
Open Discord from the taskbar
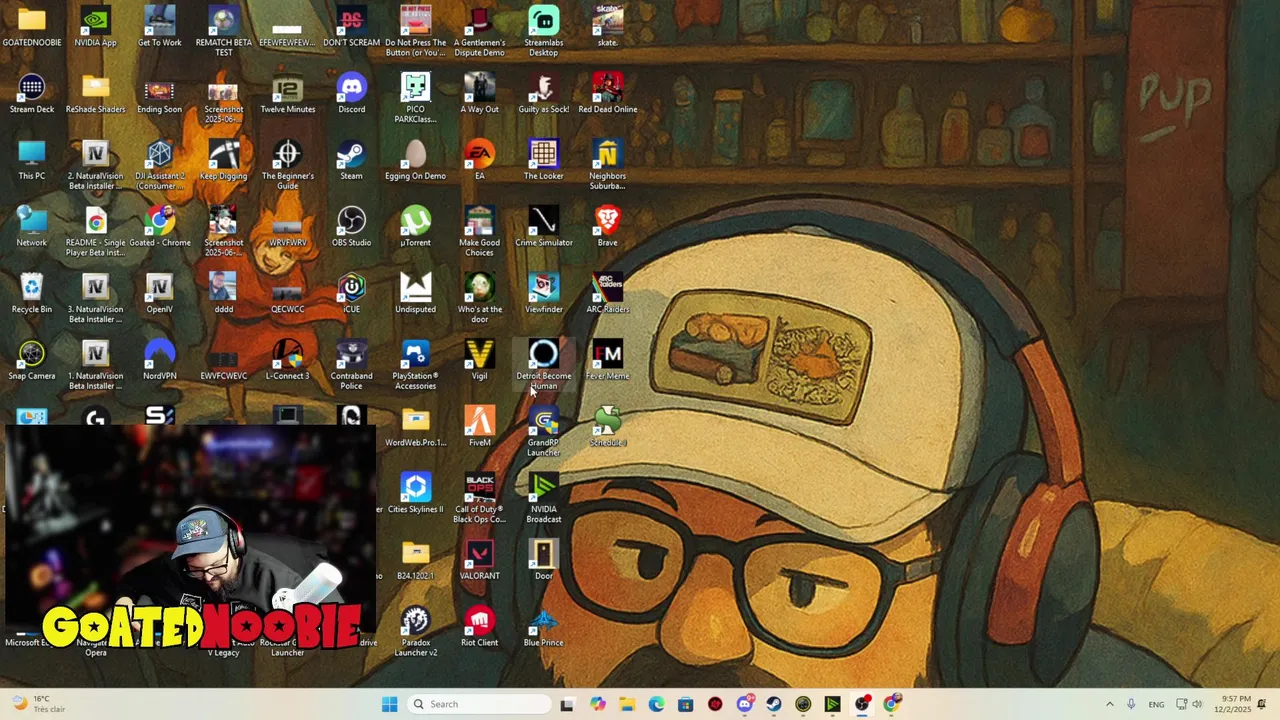[x=744, y=704]
